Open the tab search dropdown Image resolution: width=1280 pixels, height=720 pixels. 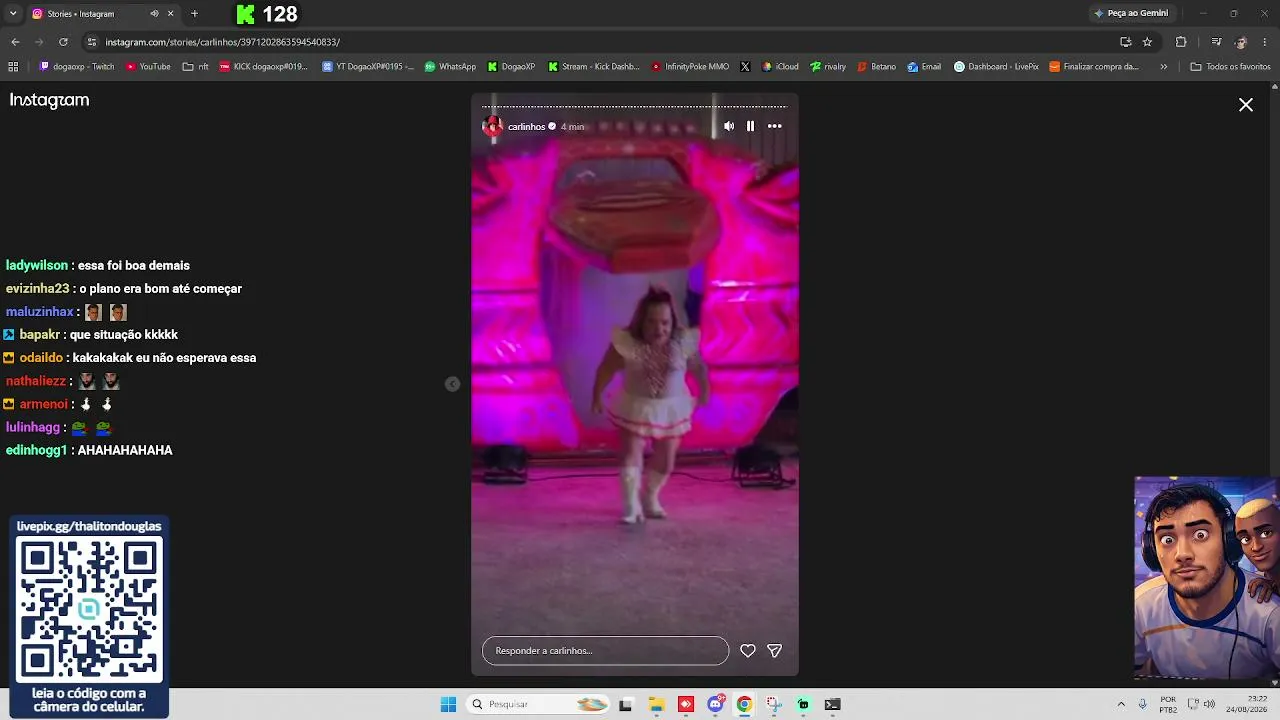pos(13,14)
